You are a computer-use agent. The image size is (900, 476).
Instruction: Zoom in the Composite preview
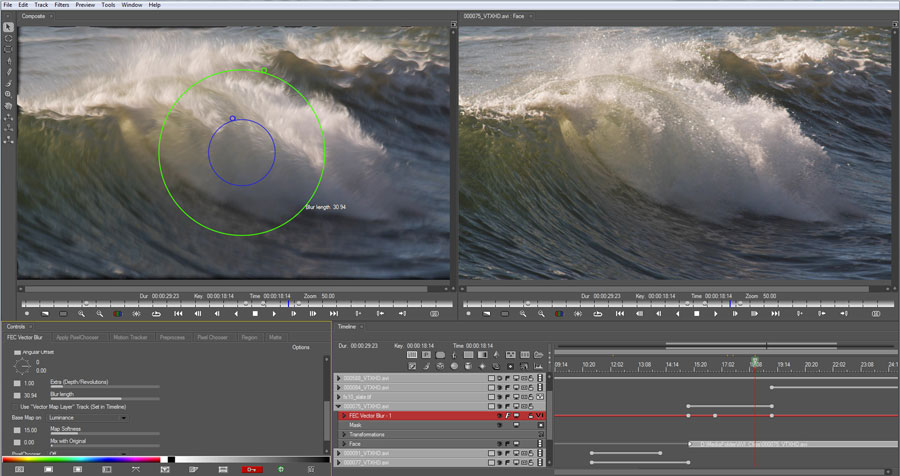pos(82,314)
